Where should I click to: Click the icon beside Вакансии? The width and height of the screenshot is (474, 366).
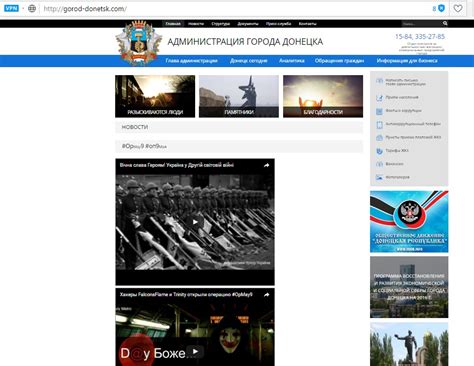point(379,164)
